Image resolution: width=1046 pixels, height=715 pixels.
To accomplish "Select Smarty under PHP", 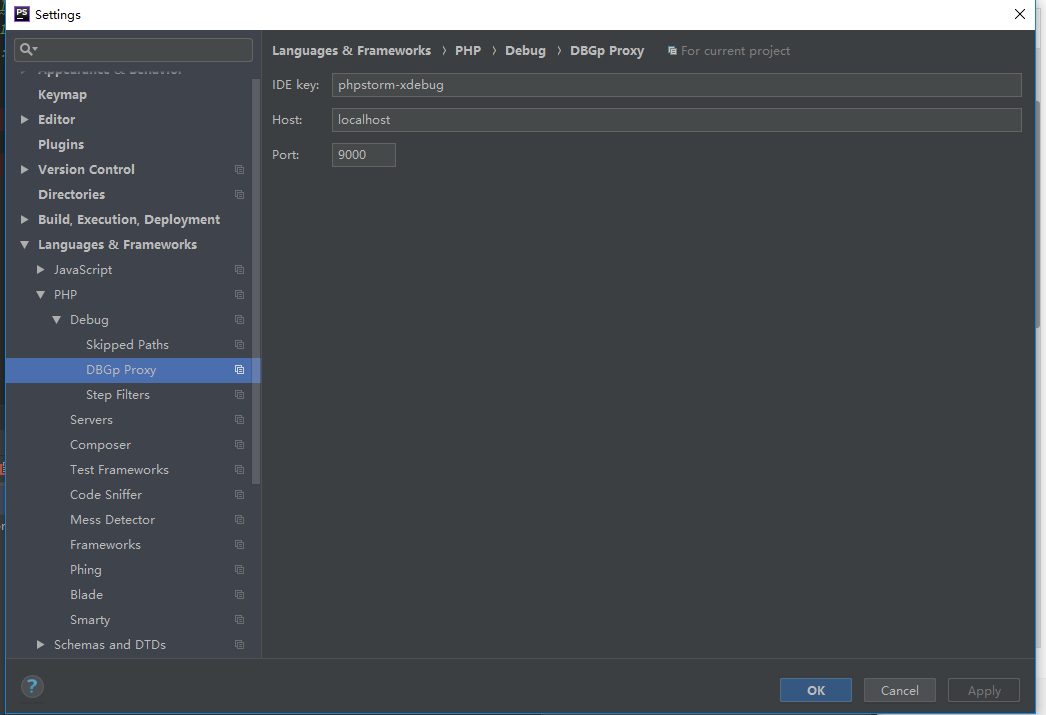I will point(90,620).
